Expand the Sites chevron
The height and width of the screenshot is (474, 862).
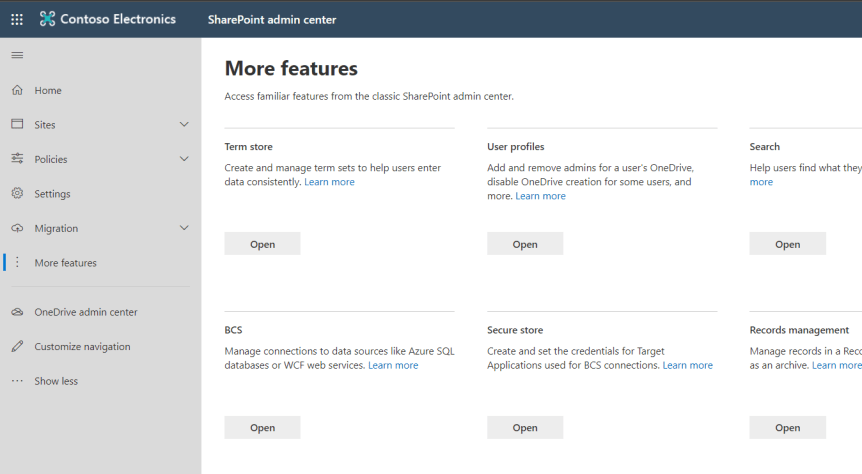coord(184,125)
